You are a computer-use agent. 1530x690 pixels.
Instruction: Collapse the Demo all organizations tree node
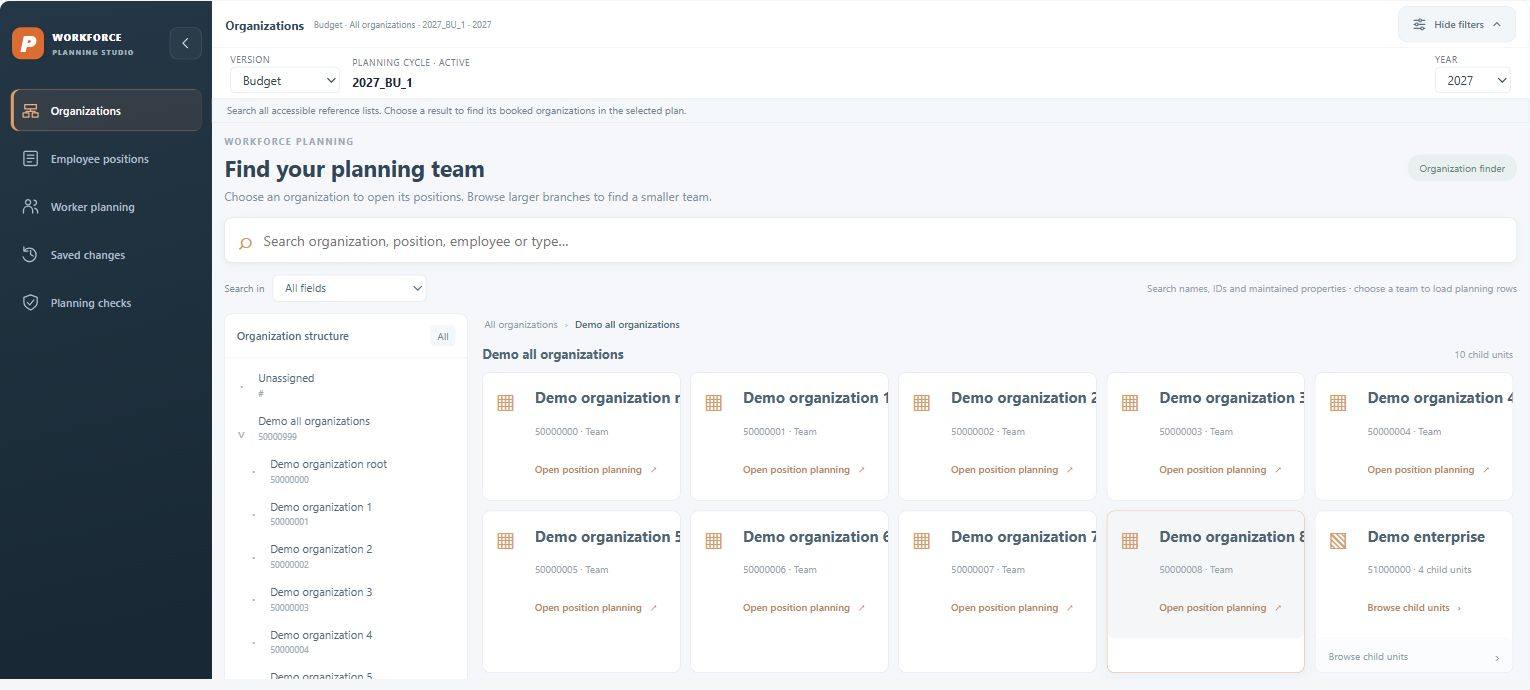coord(241,436)
